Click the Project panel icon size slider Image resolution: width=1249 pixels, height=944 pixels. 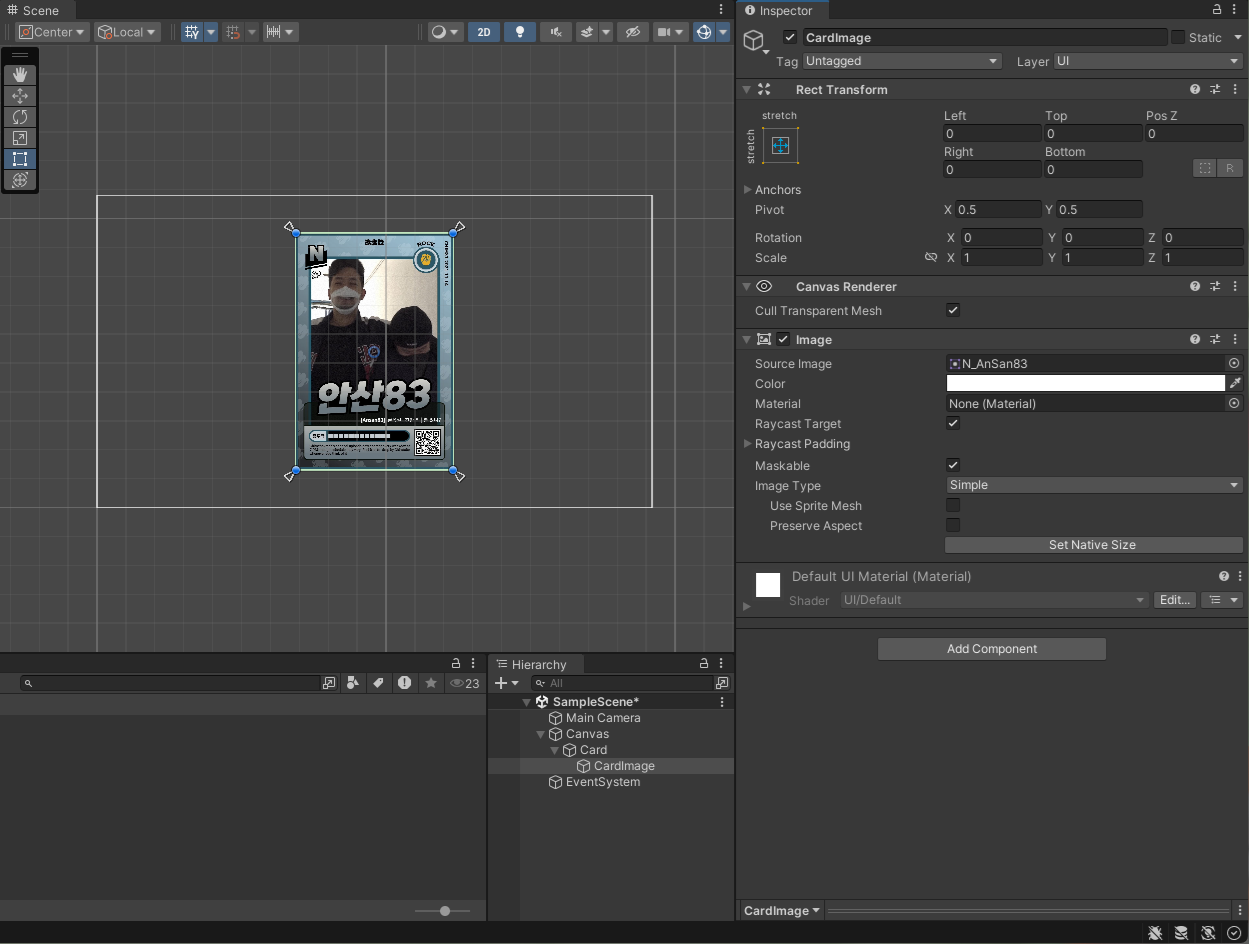445,911
